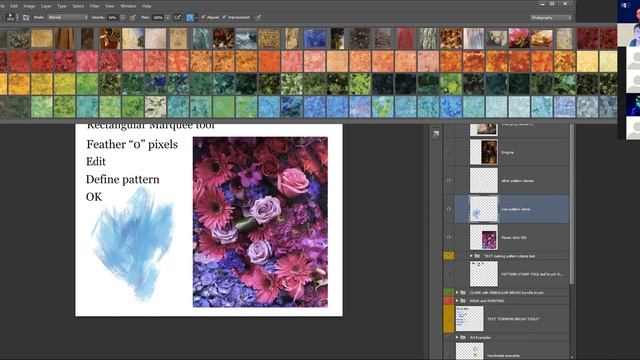Select the Enigma layer thumbnail
This screenshot has height=360, width=640.
(x=484, y=152)
